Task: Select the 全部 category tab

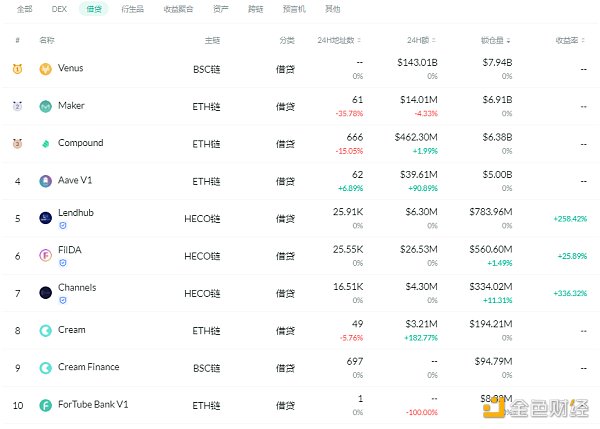Action: 24,10
